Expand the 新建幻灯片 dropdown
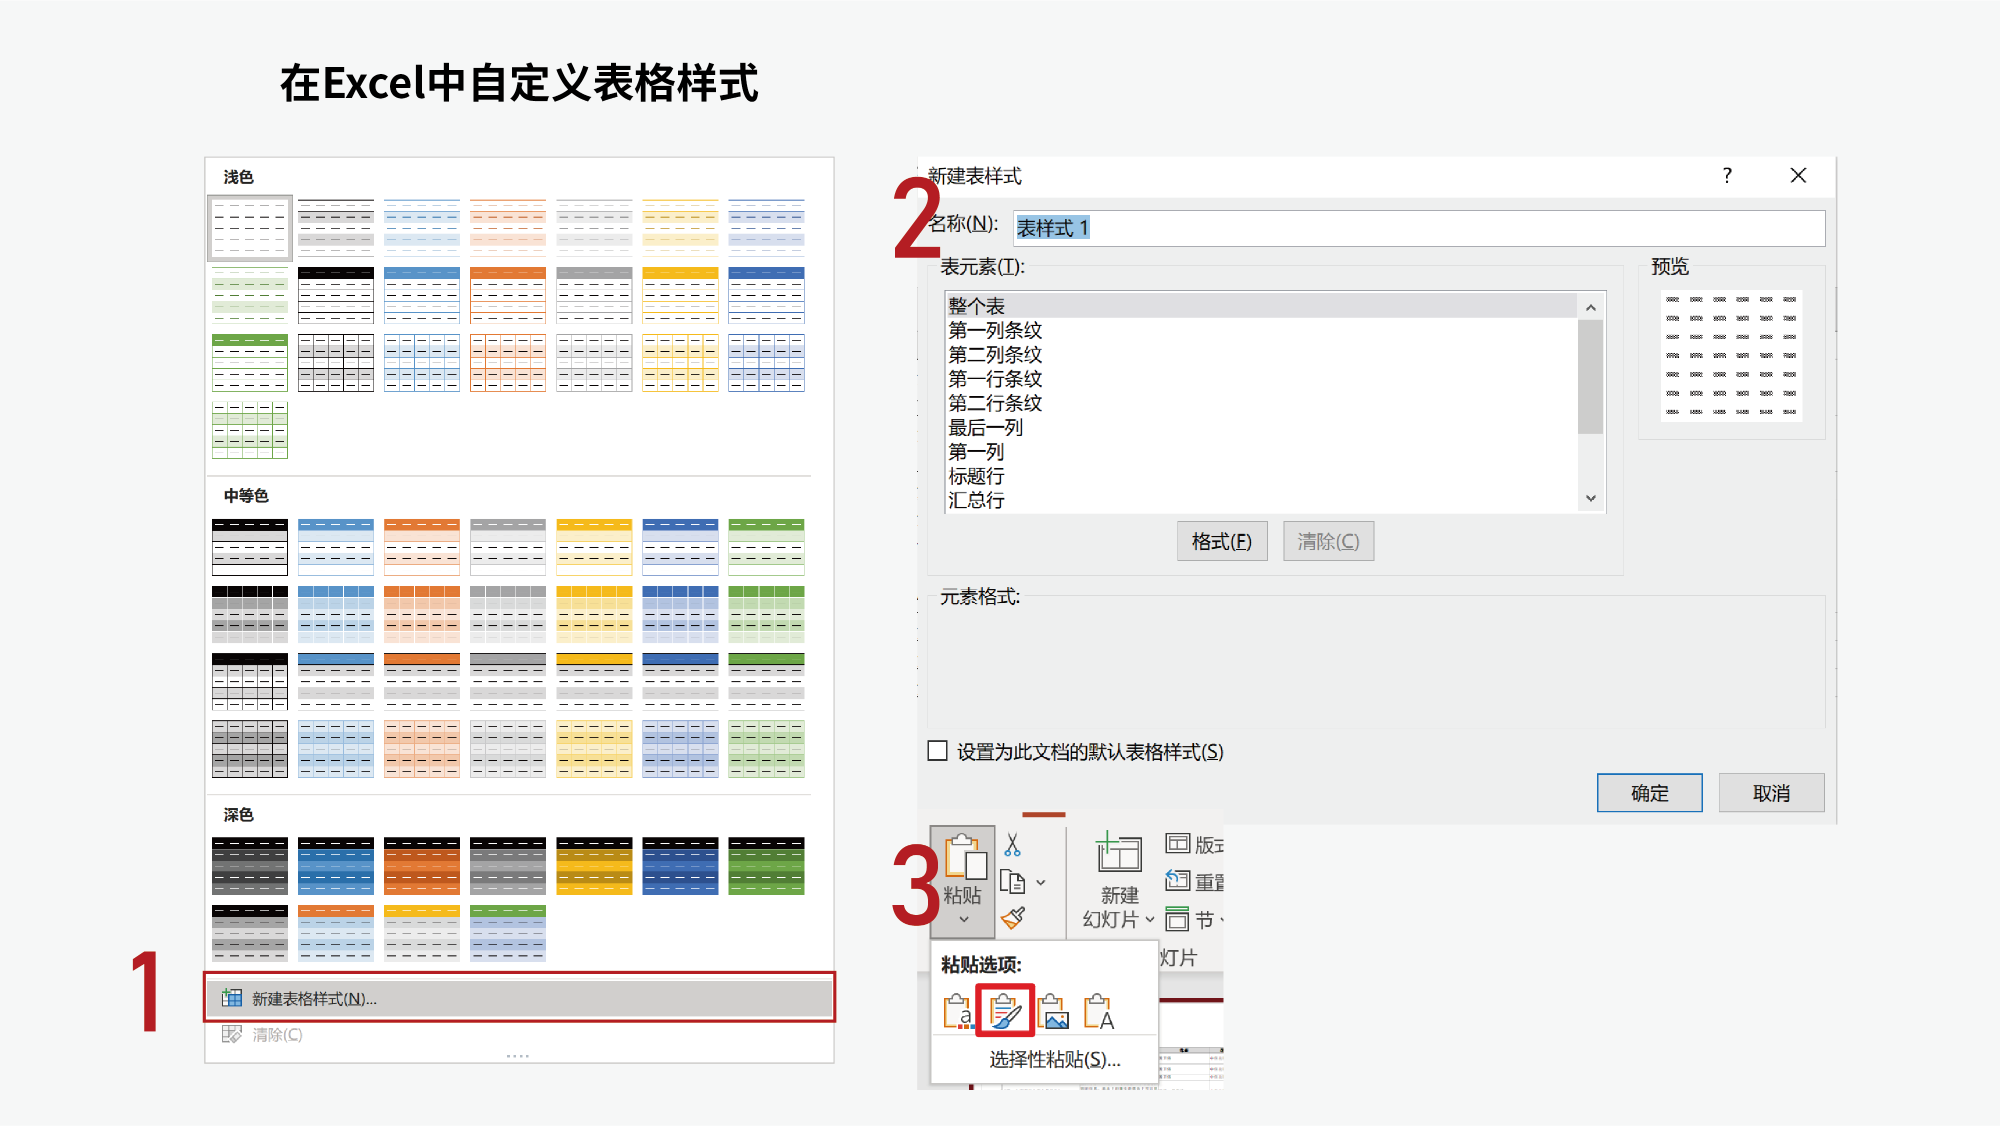 coord(1150,919)
